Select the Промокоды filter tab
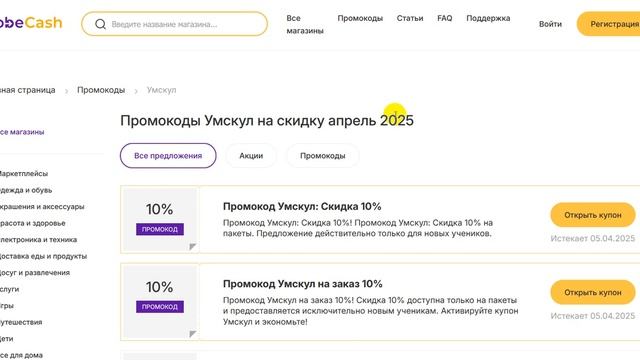The width and height of the screenshot is (640, 360). click(322, 156)
